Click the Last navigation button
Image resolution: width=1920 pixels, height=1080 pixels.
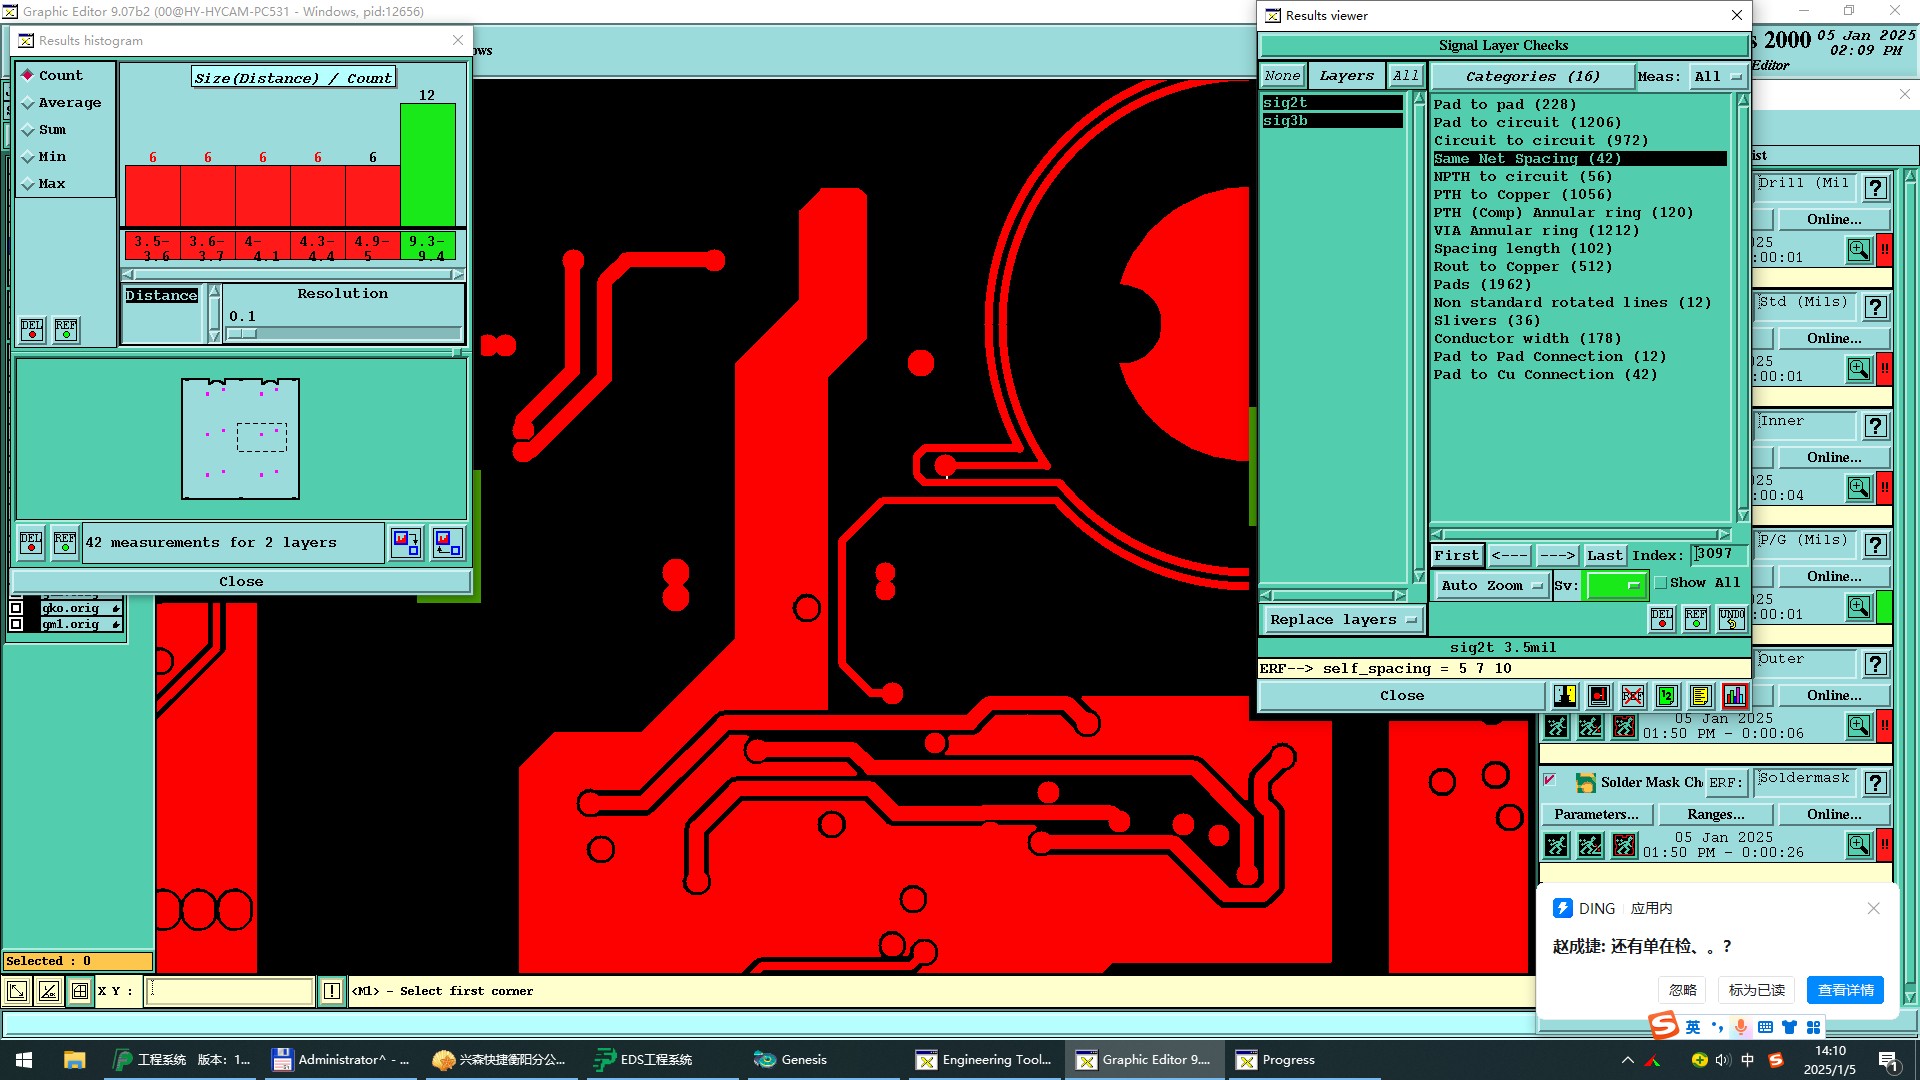pyautogui.click(x=1604, y=556)
